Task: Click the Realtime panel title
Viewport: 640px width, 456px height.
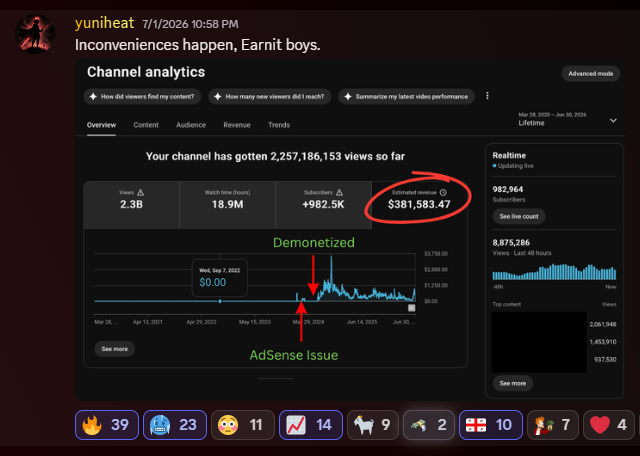Action: coord(509,156)
